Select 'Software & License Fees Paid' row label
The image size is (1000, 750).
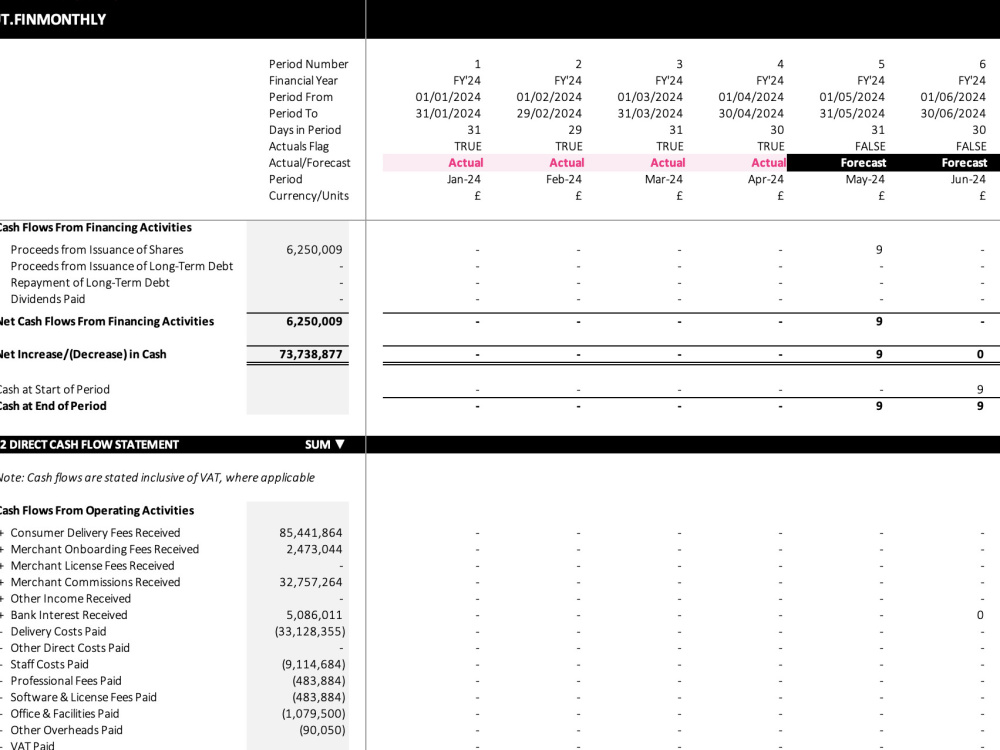(x=84, y=697)
